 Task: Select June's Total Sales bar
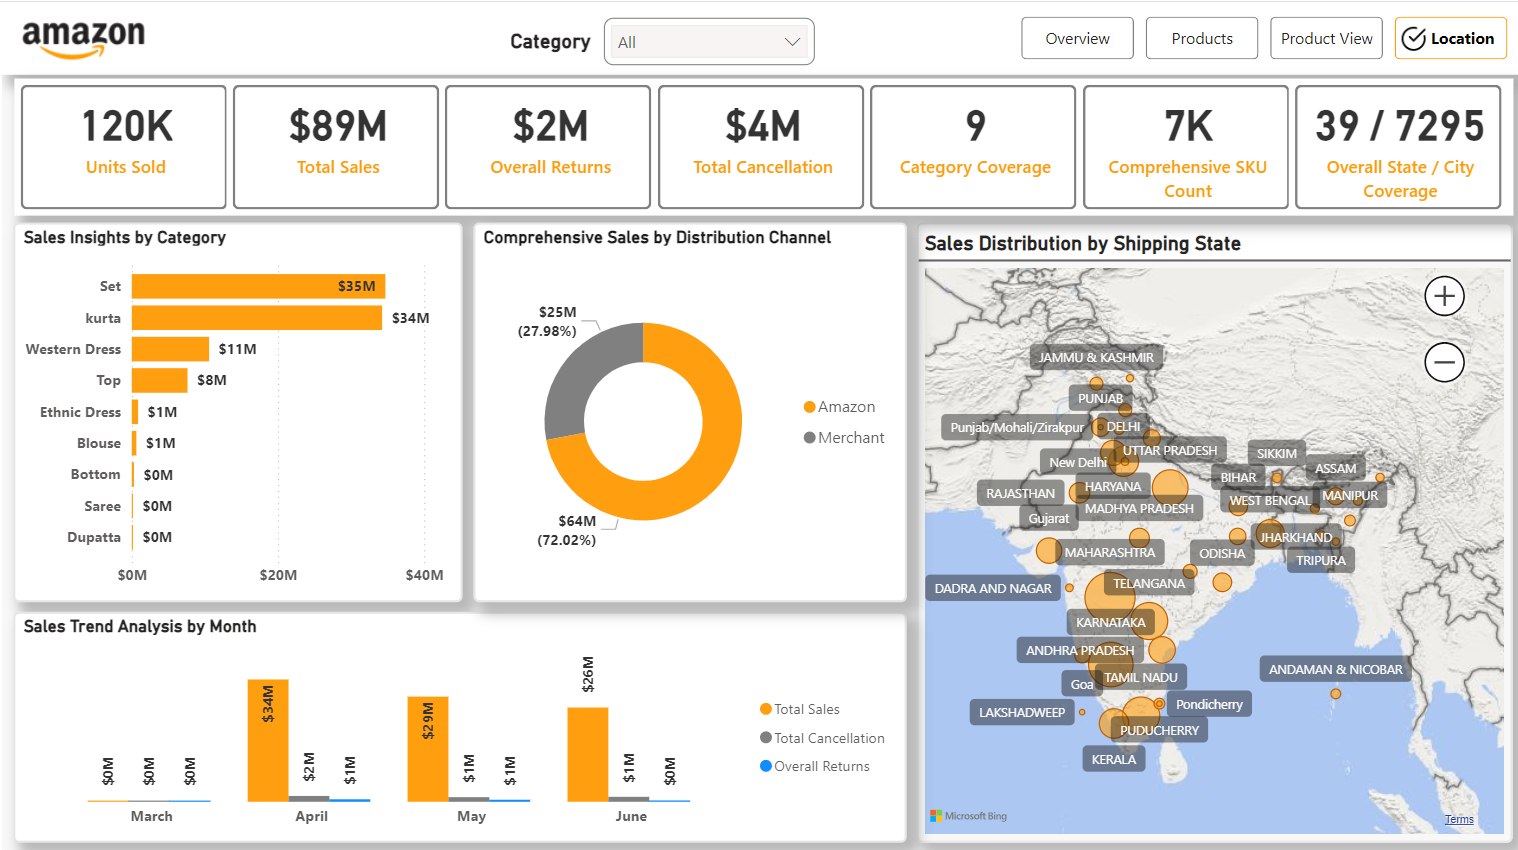pyautogui.click(x=588, y=754)
